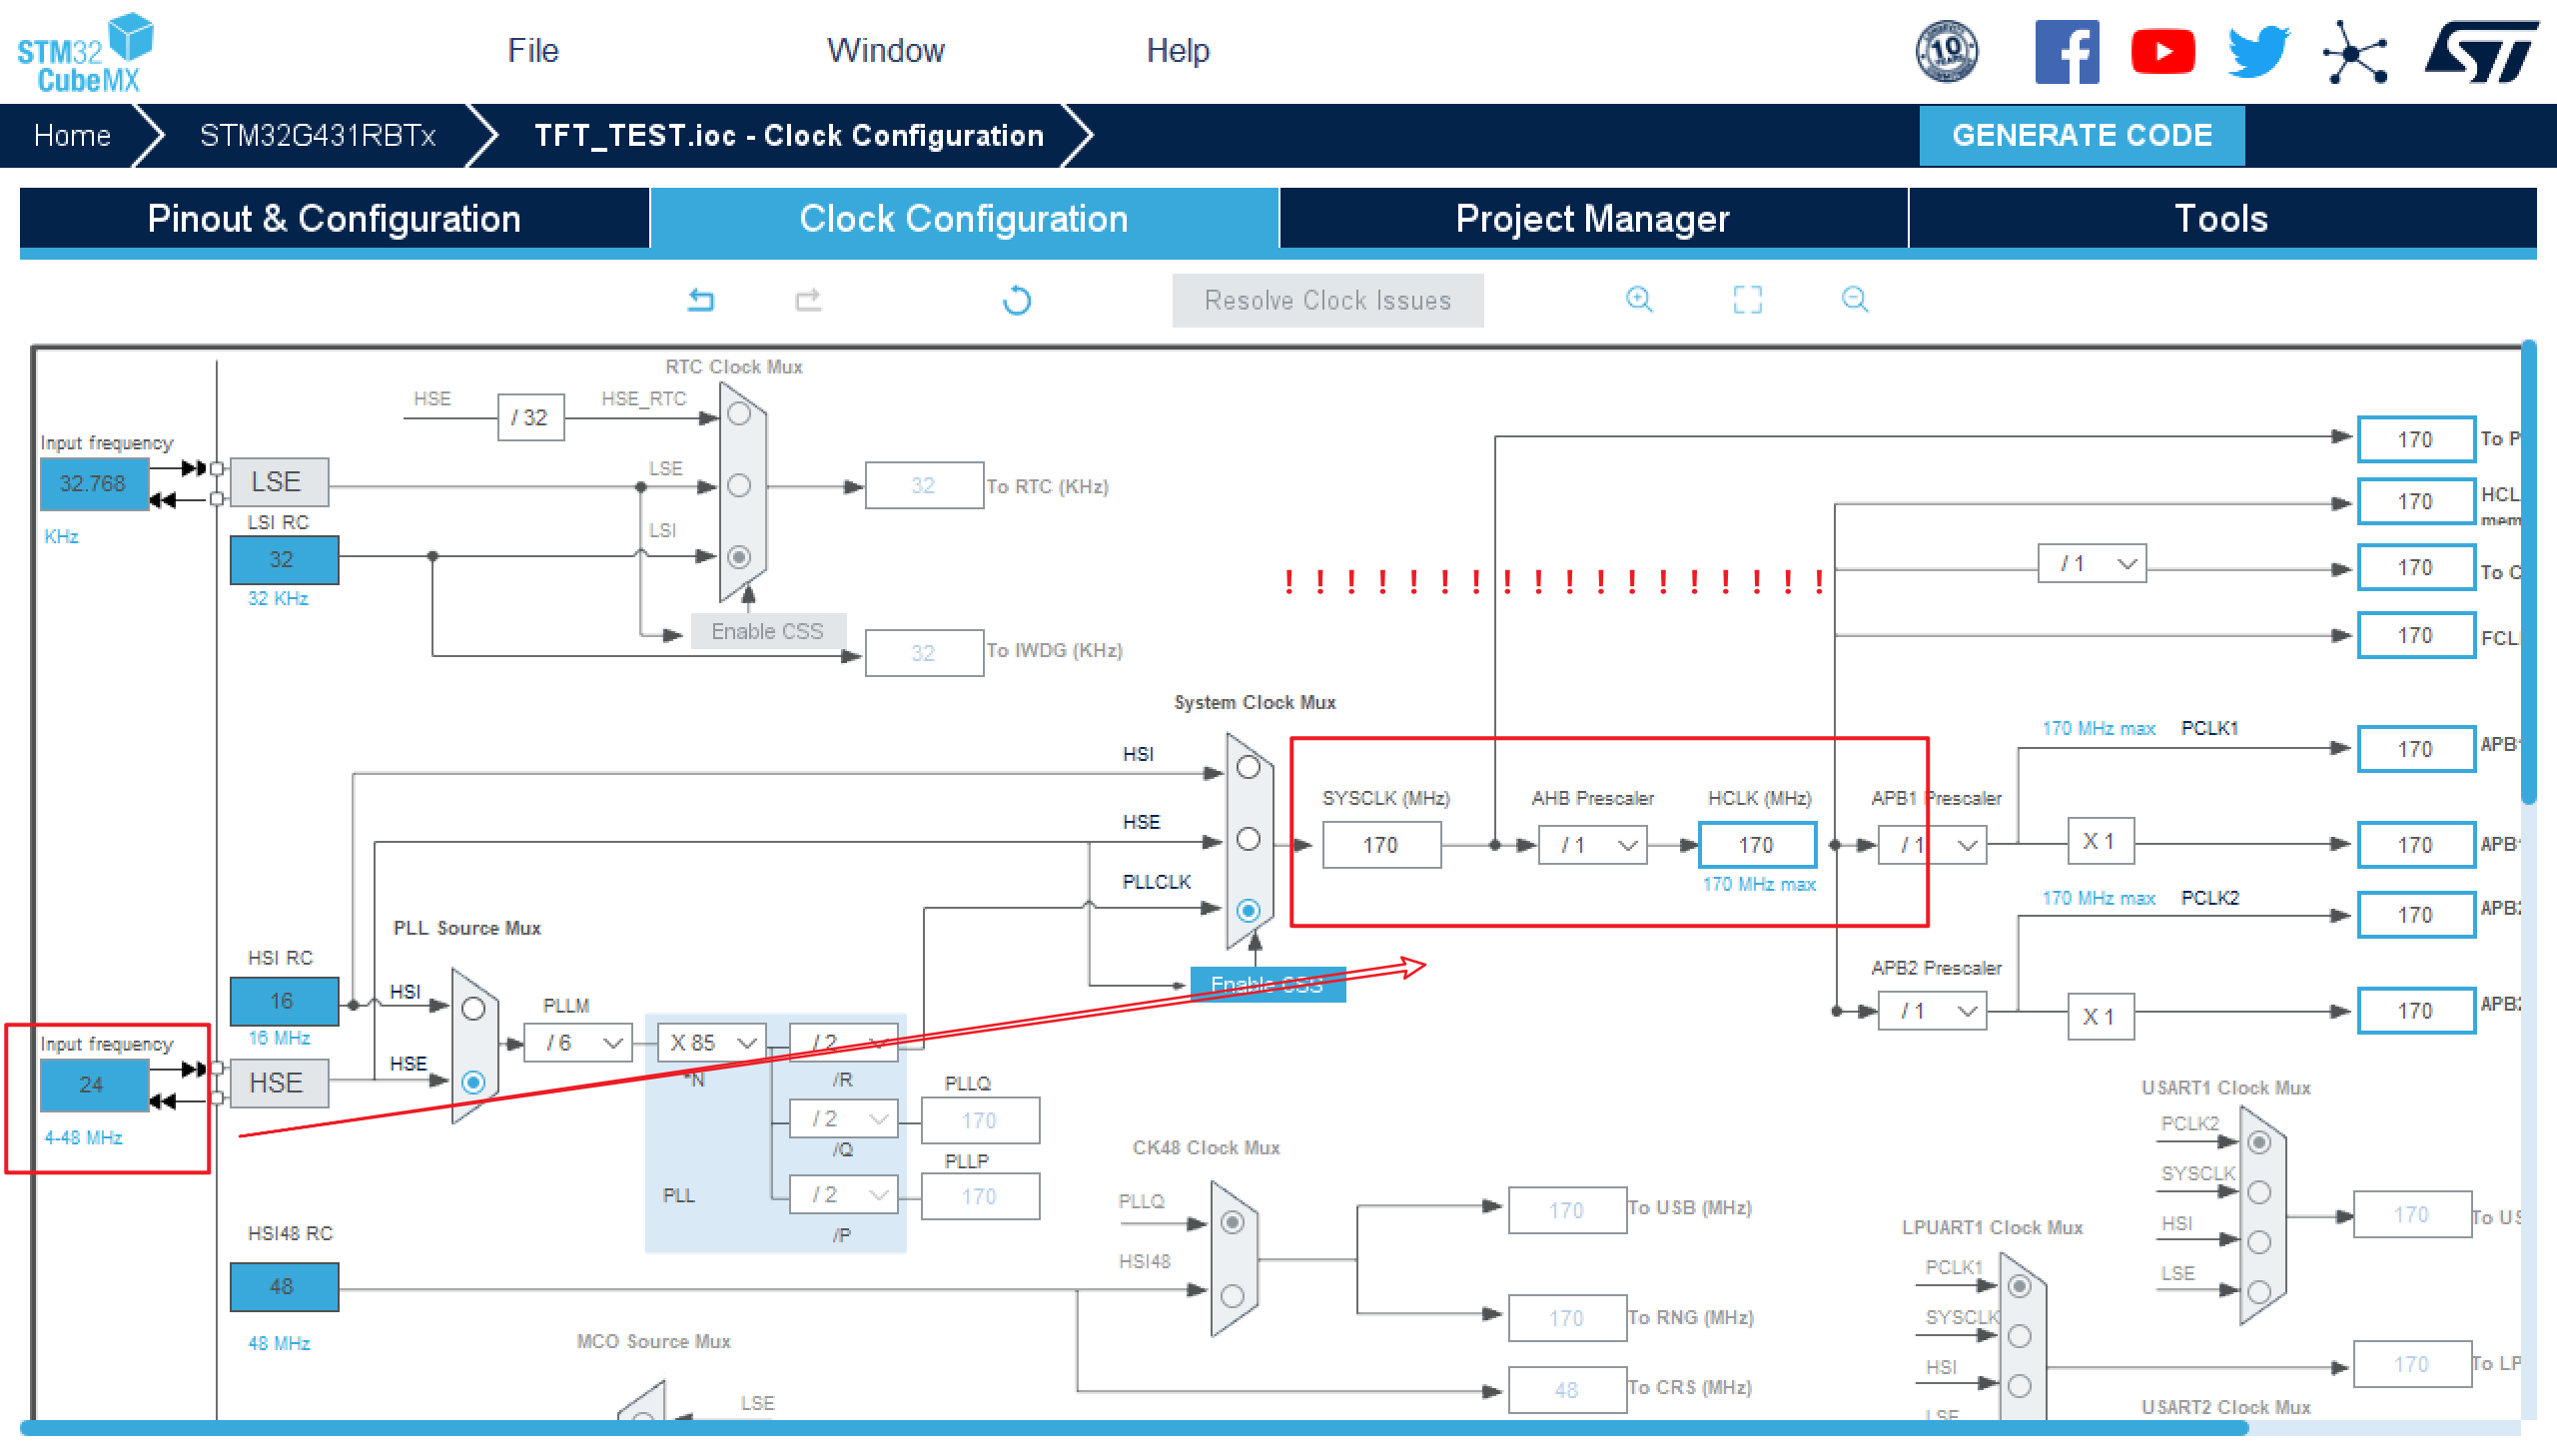Click the HSE oscillator block
The width and height of the screenshot is (2557, 1456).
(279, 1083)
